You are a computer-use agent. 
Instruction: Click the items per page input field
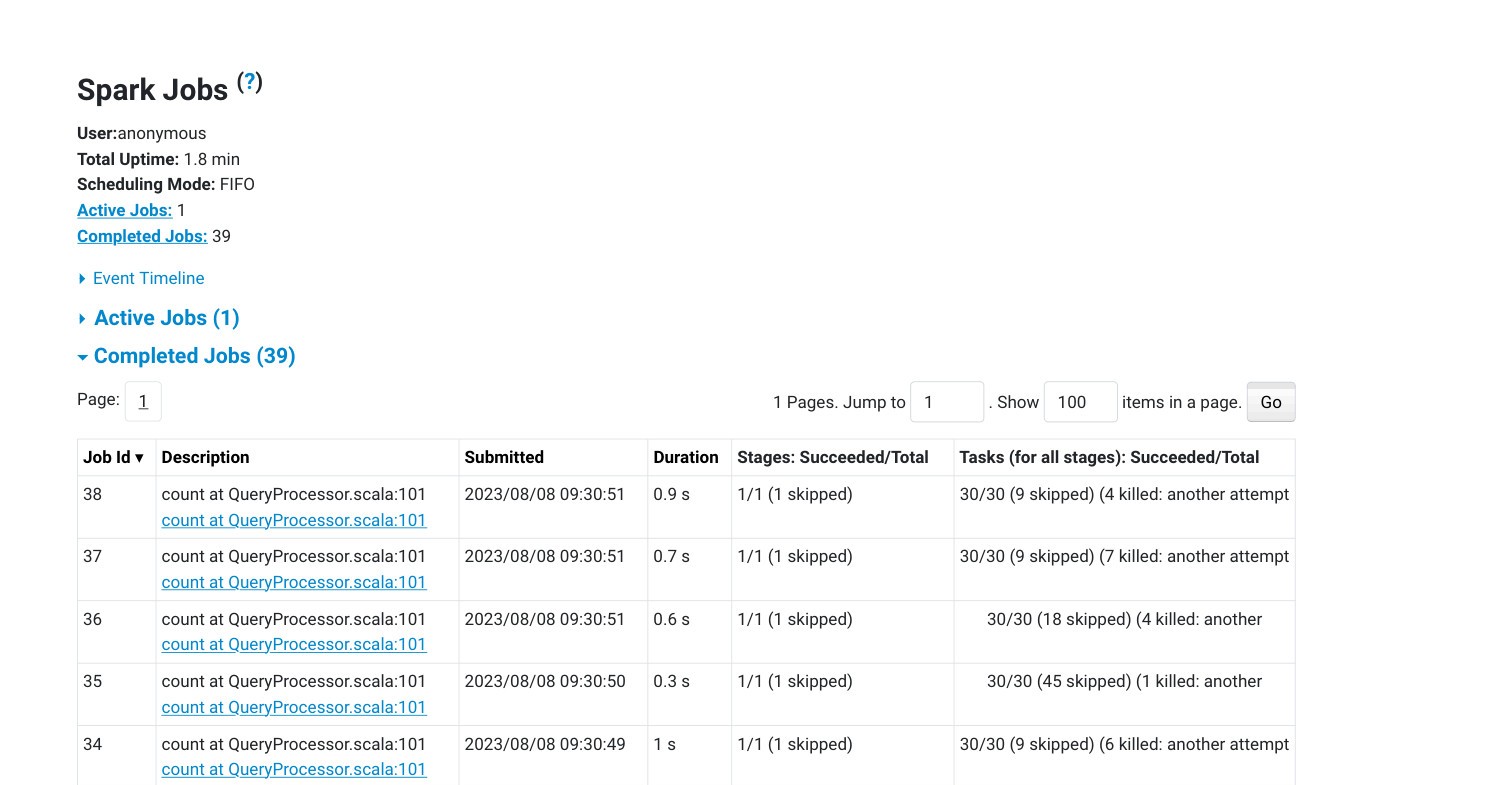click(1079, 402)
